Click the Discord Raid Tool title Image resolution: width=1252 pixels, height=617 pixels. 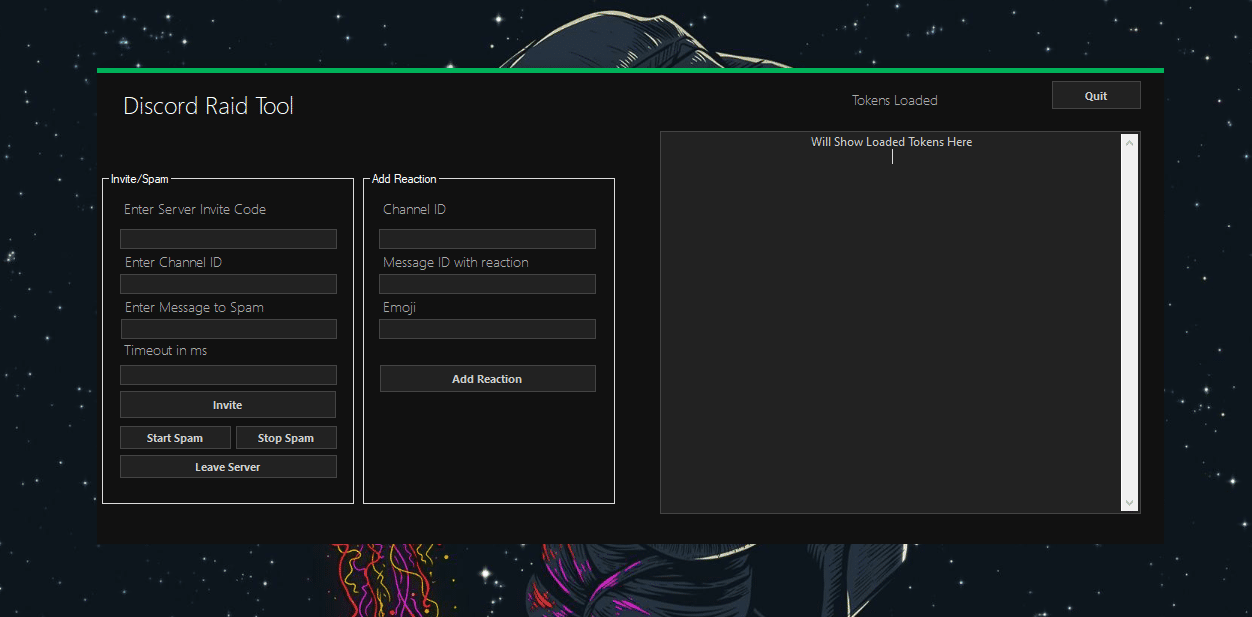pyautogui.click(x=208, y=106)
